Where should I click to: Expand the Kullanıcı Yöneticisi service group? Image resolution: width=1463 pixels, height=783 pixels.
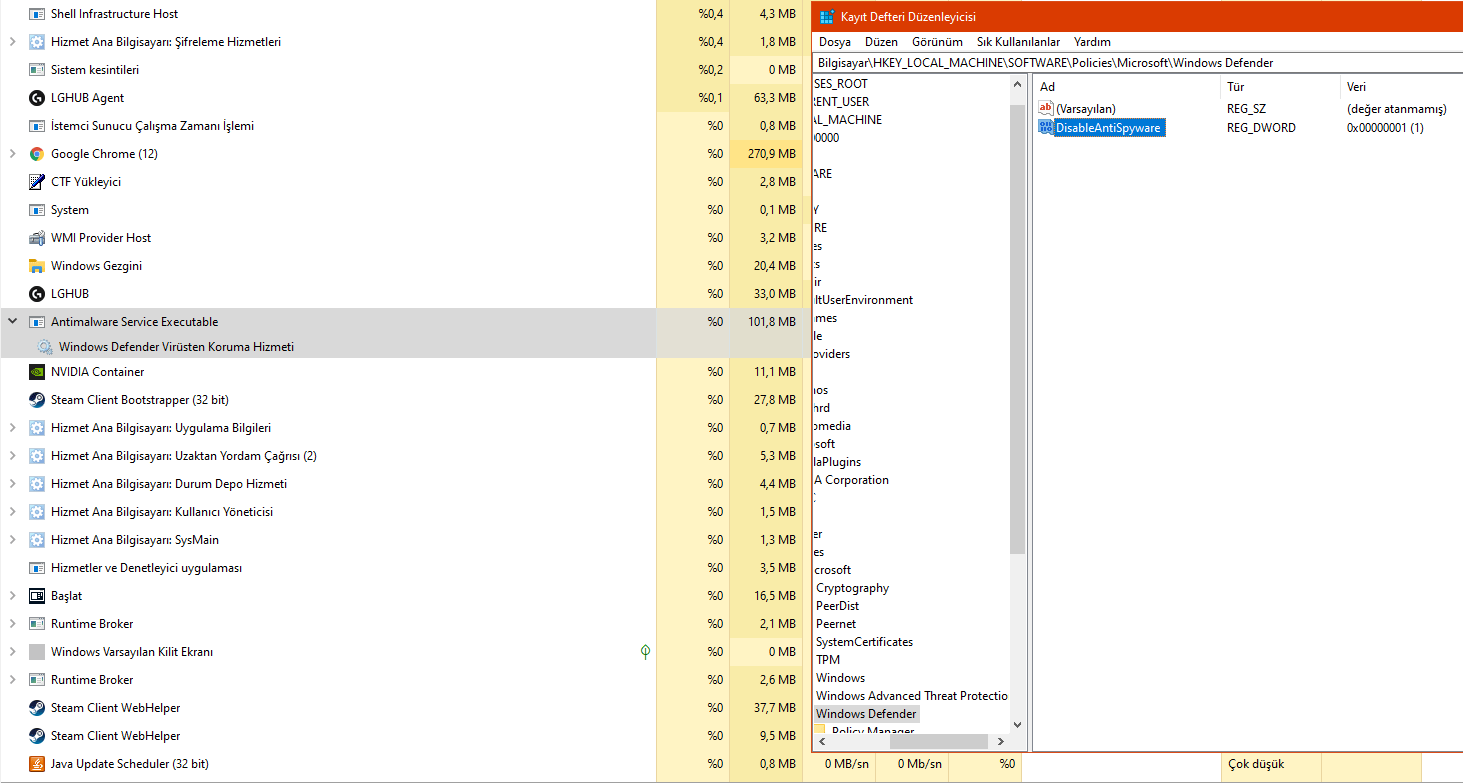click(12, 512)
